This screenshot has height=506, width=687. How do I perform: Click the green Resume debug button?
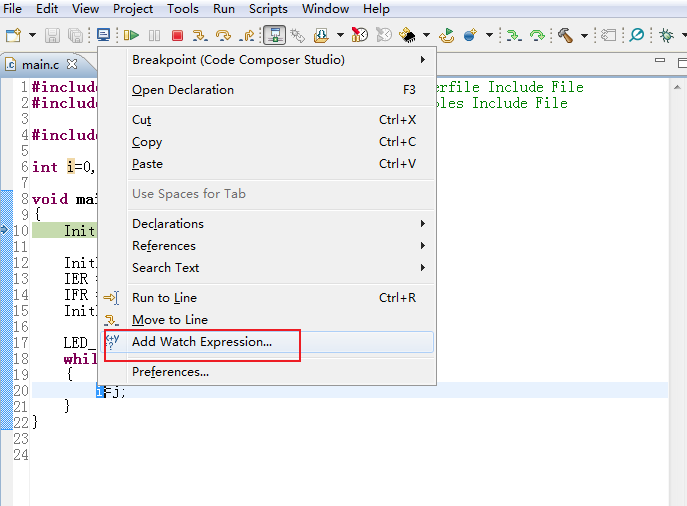click(x=131, y=35)
